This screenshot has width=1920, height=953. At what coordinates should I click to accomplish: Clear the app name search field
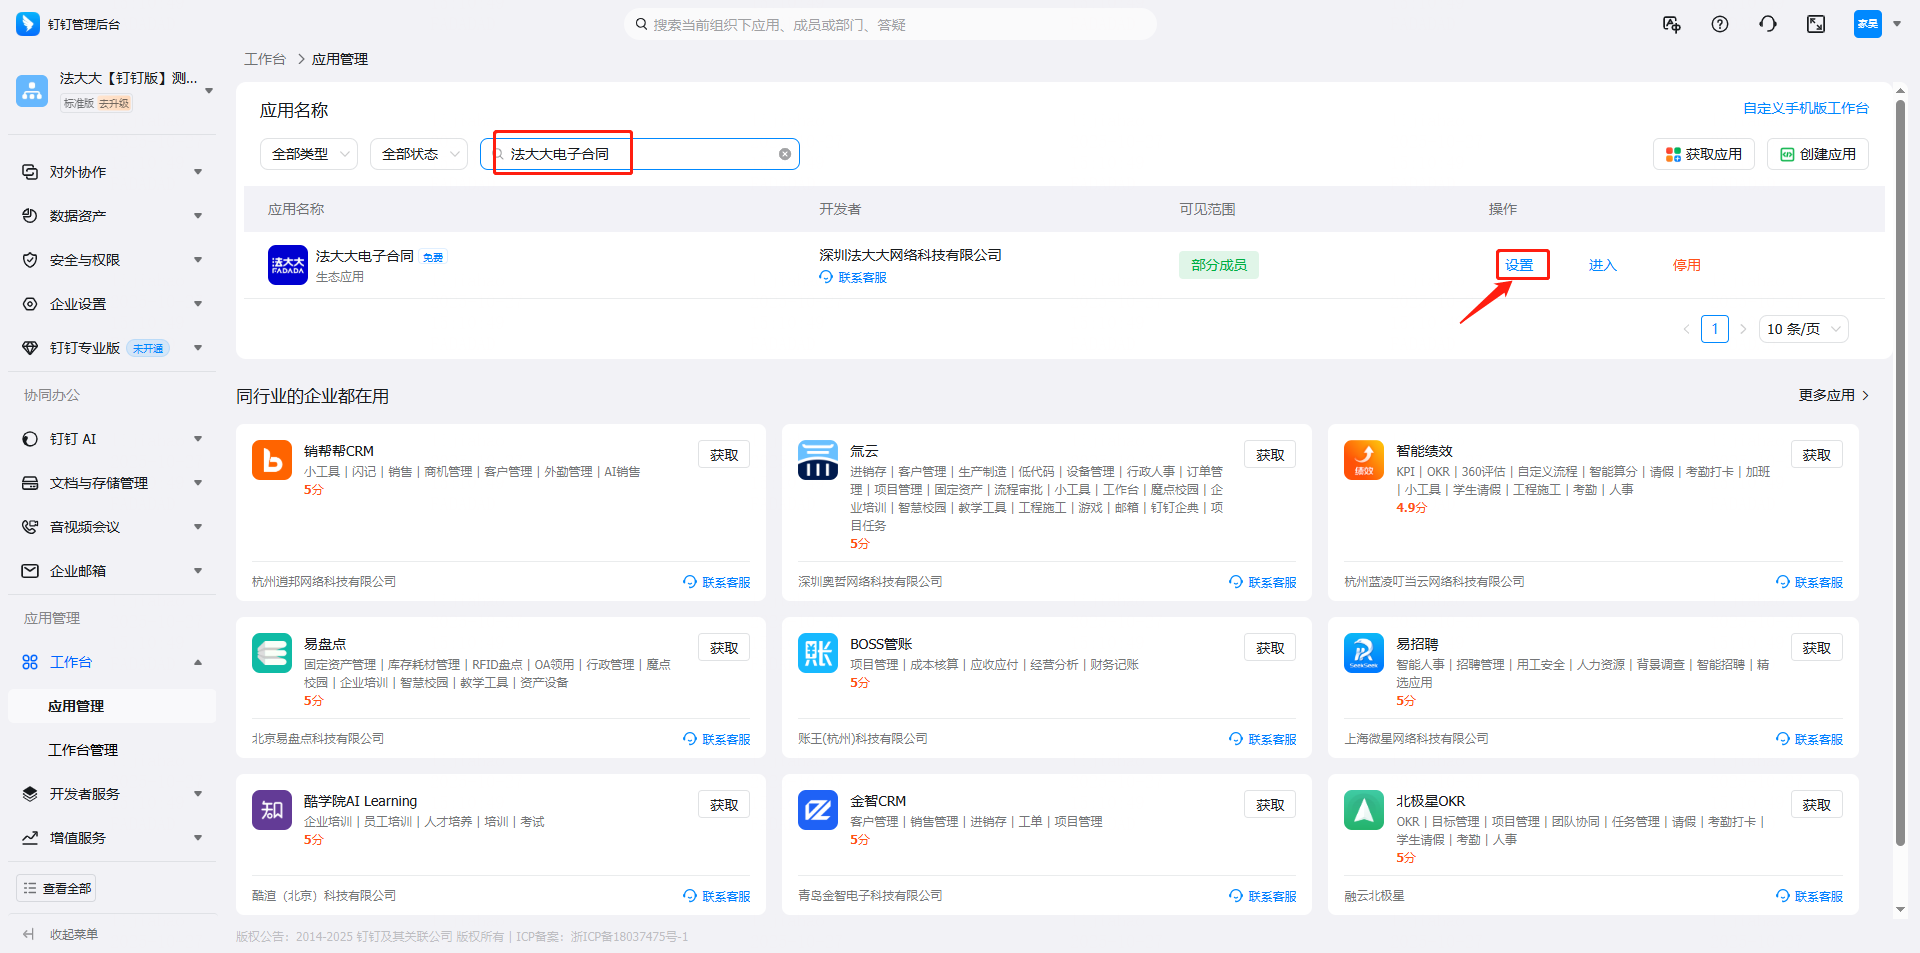click(785, 154)
